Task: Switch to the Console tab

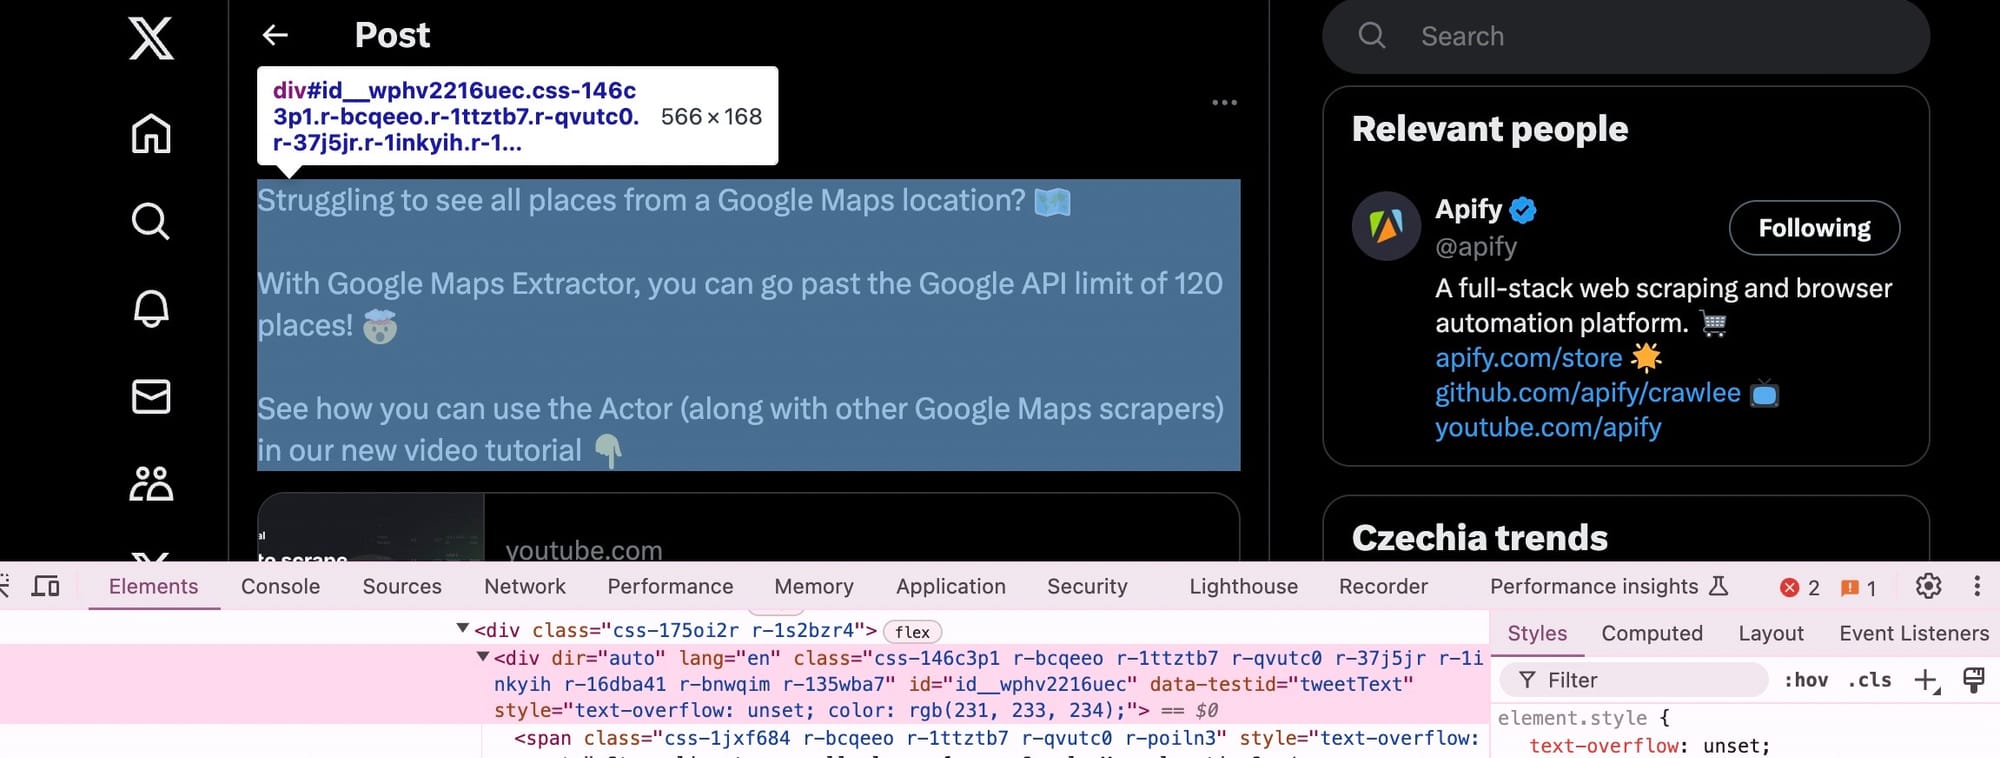Action: pos(280,586)
